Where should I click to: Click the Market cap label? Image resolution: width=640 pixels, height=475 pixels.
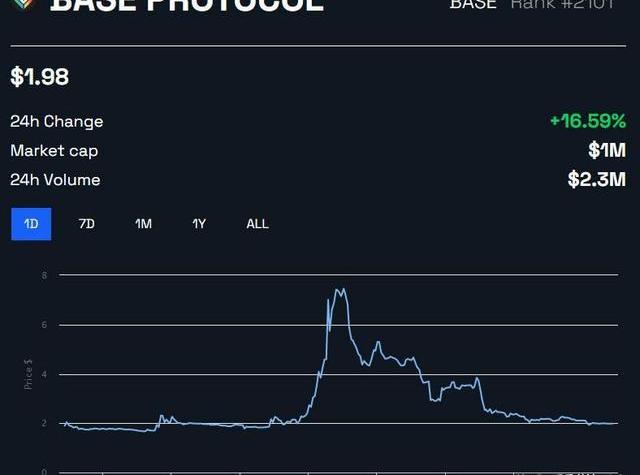point(54,150)
